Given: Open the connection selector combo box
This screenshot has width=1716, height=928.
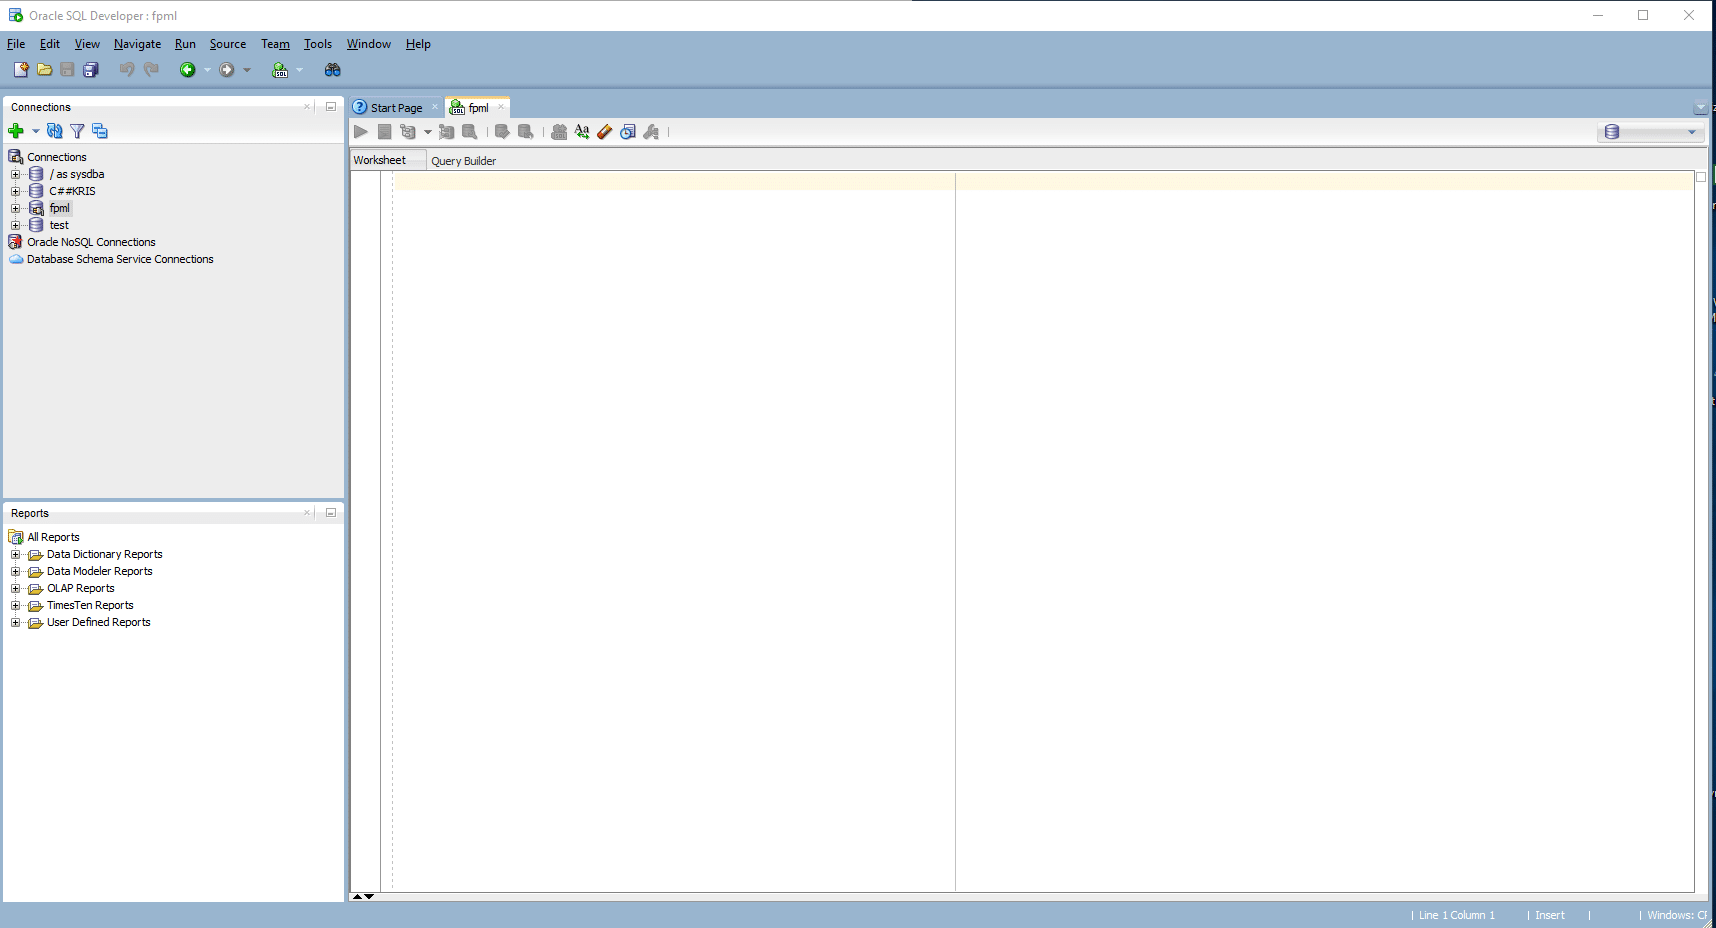Looking at the screenshot, I should pos(1650,132).
